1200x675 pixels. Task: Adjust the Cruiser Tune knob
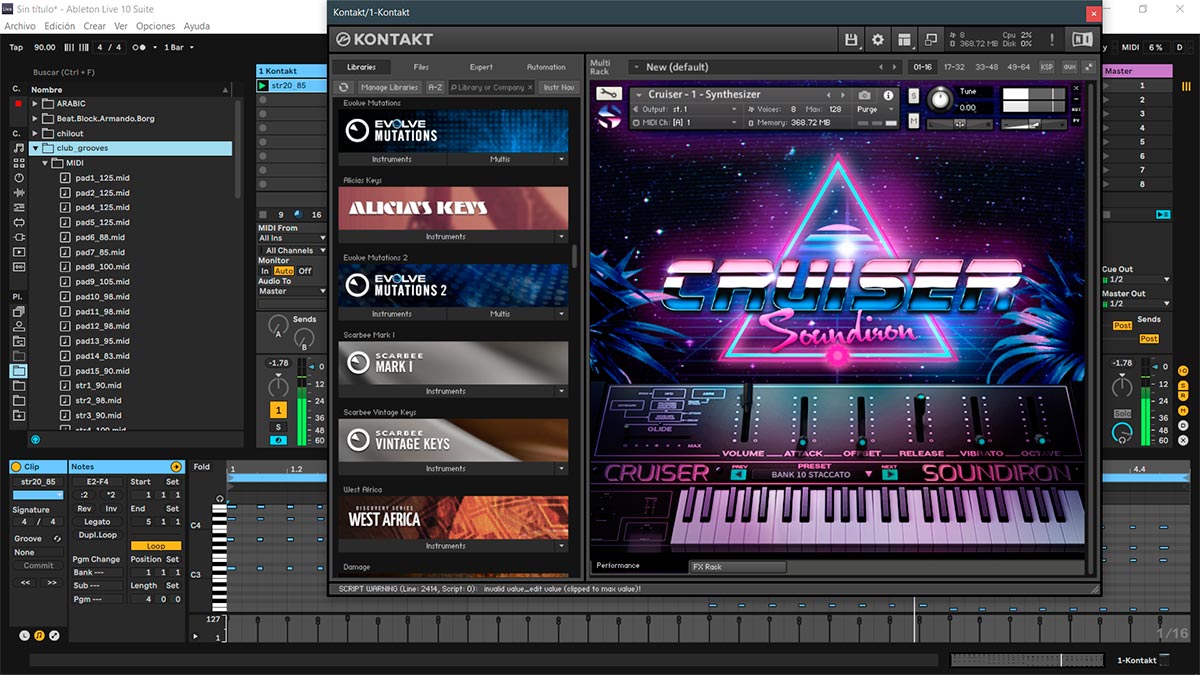click(x=941, y=100)
